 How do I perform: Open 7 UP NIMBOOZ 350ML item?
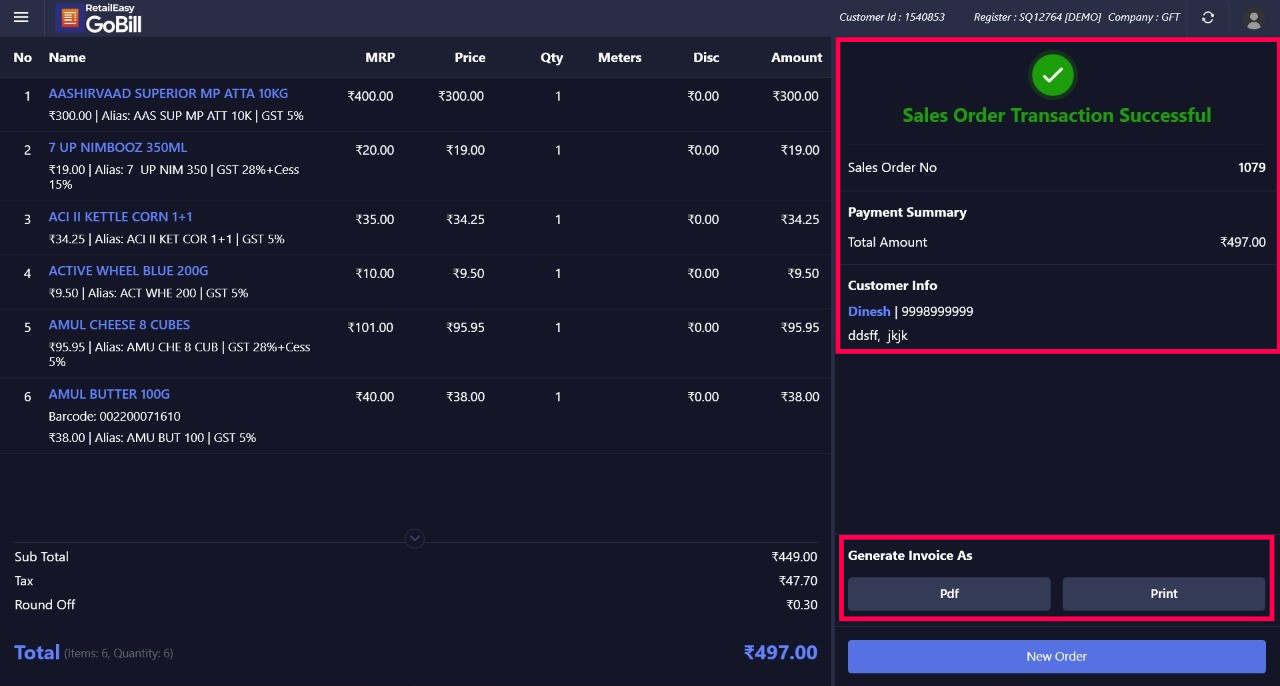[118, 147]
